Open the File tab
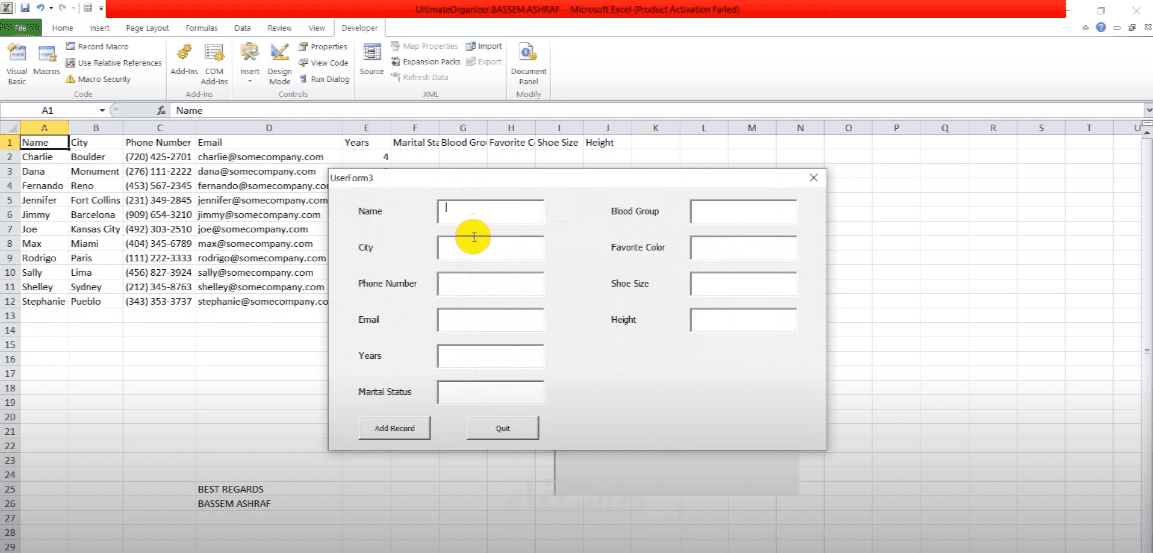 click(21, 28)
